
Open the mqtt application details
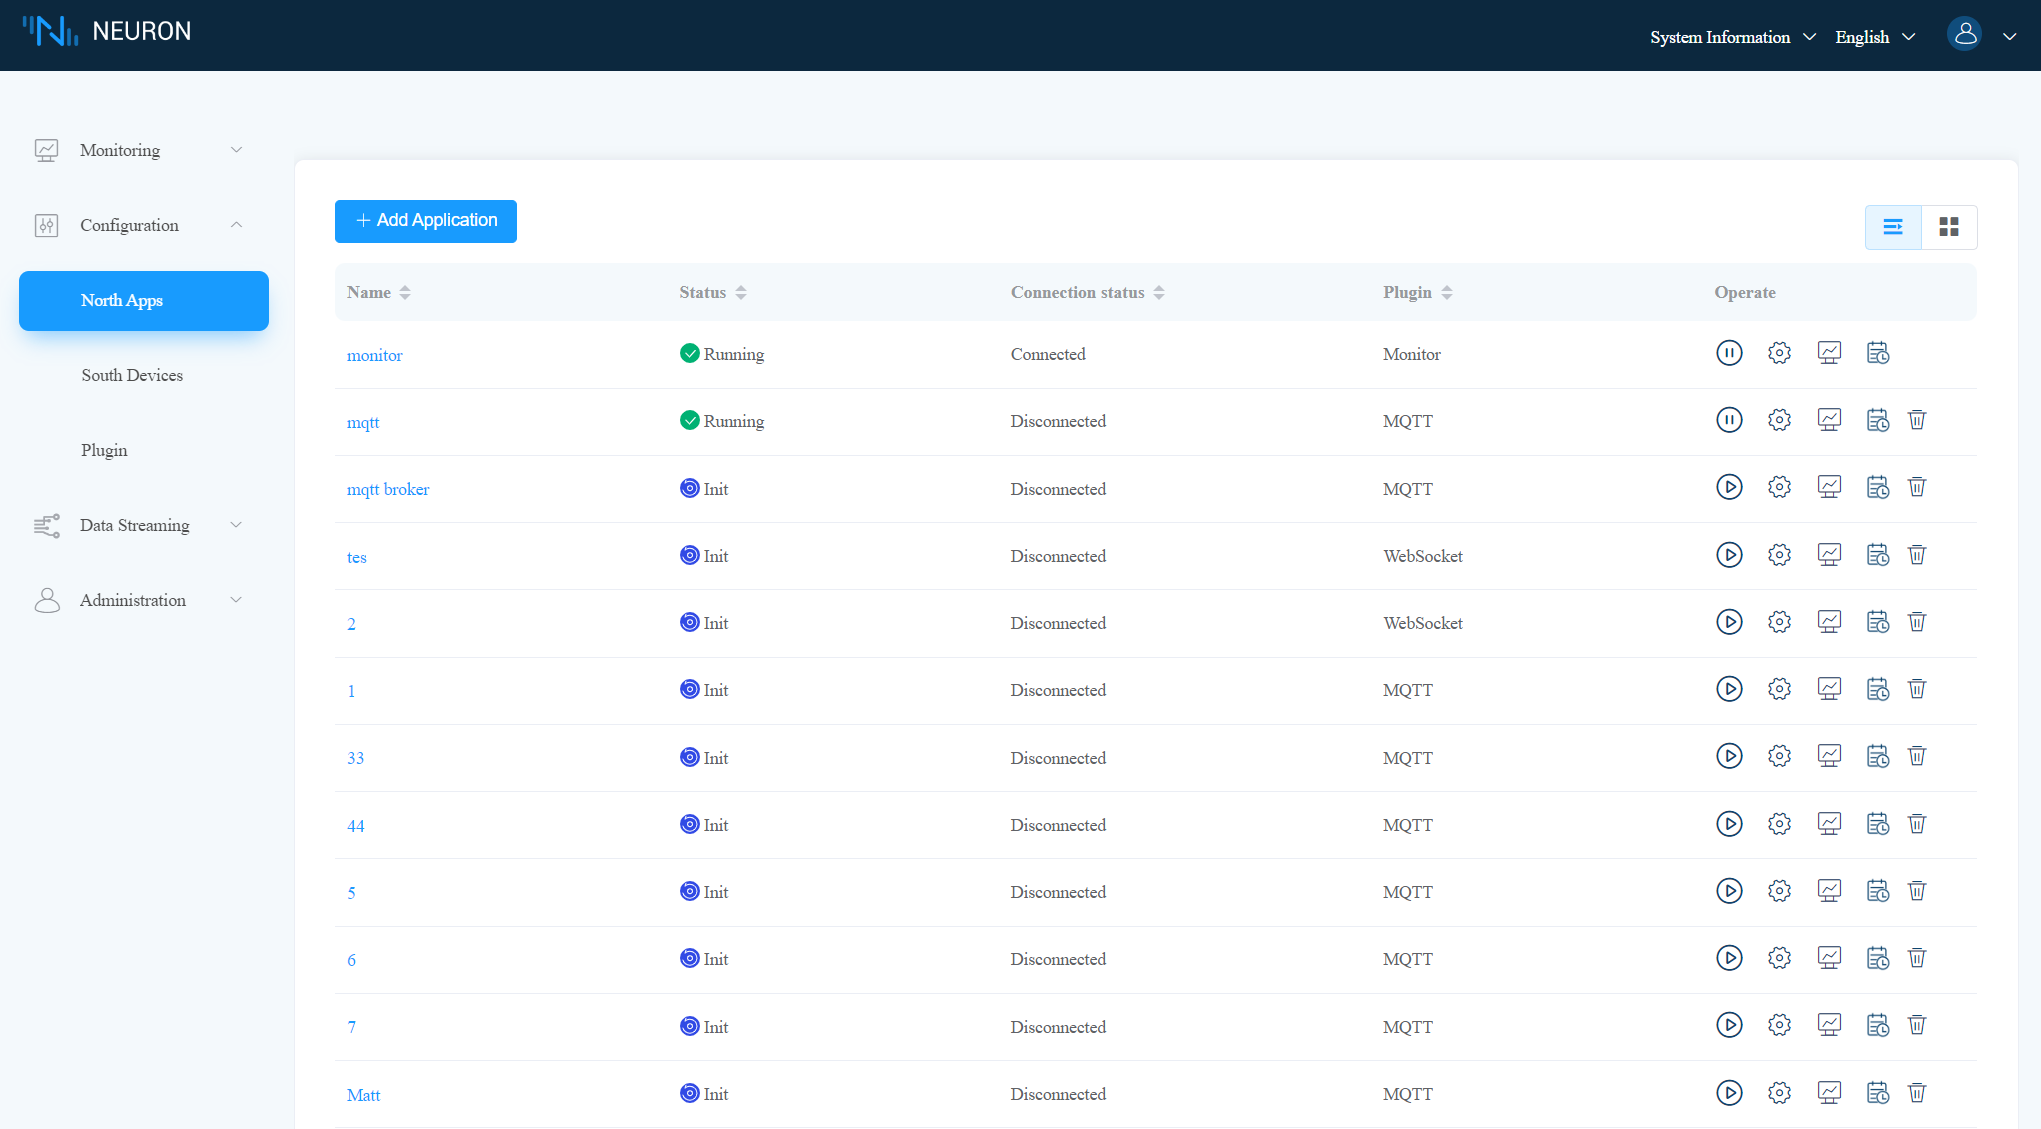tap(361, 421)
